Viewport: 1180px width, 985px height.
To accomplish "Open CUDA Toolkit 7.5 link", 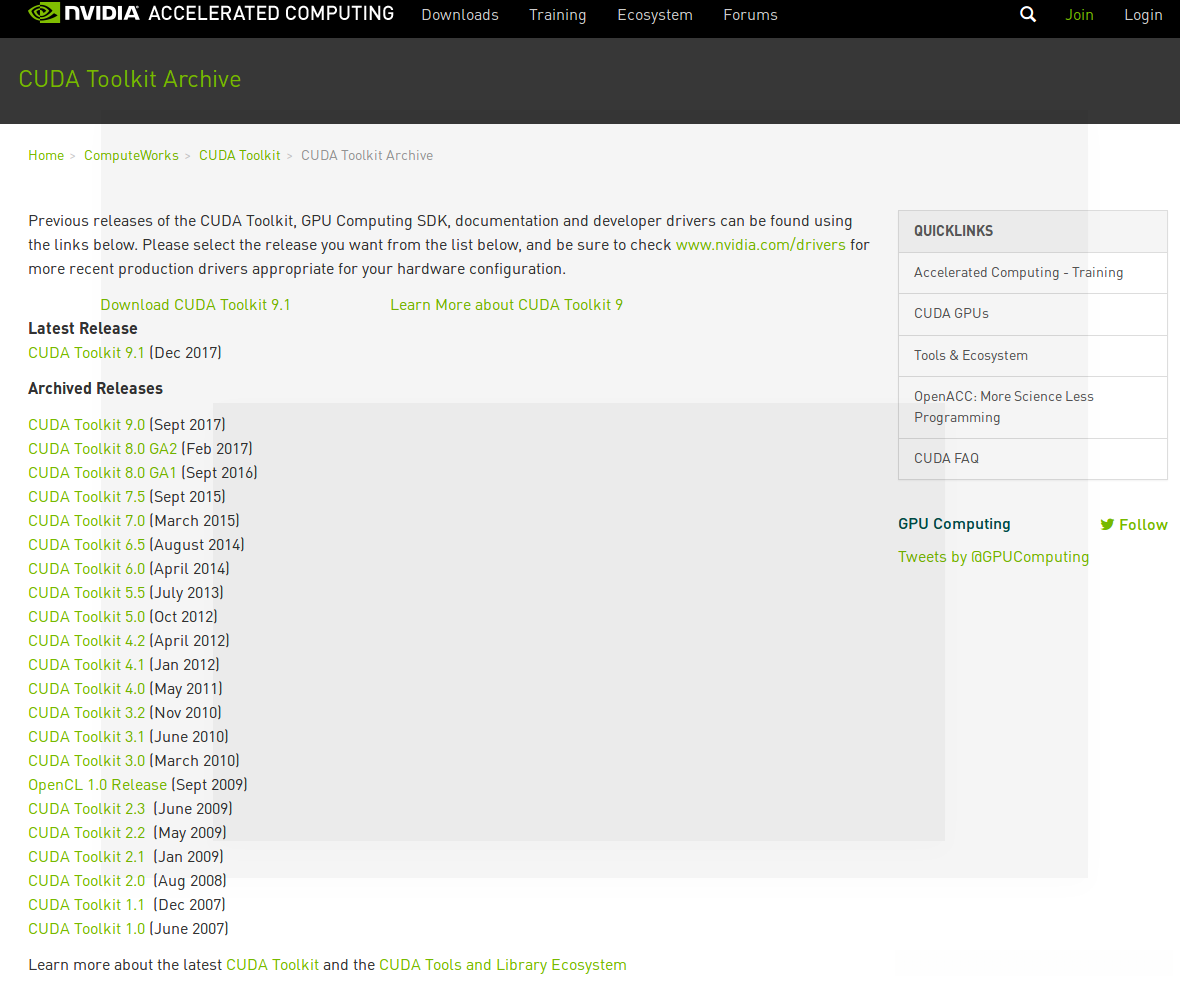I will pyautogui.click(x=87, y=497).
